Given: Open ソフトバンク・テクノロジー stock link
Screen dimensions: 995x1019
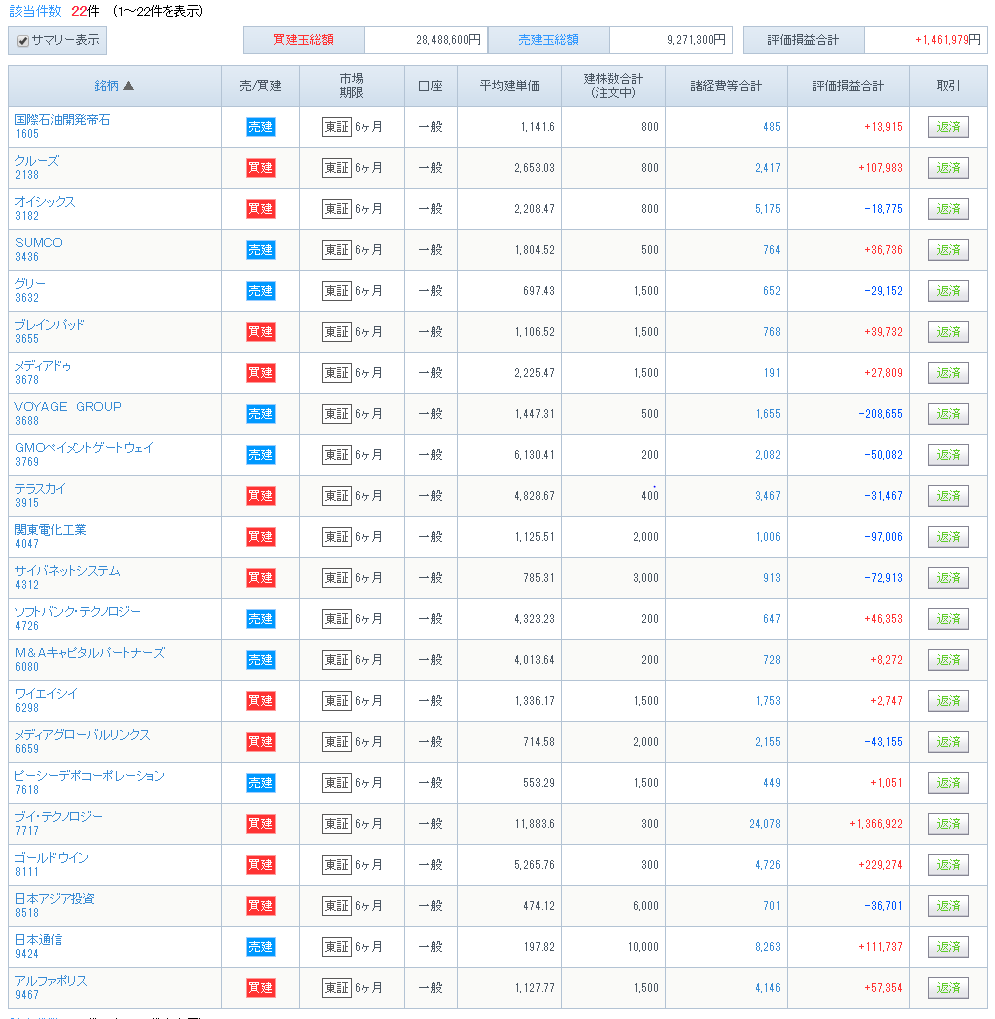Looking at the screenshot, I should coord(77,612).
